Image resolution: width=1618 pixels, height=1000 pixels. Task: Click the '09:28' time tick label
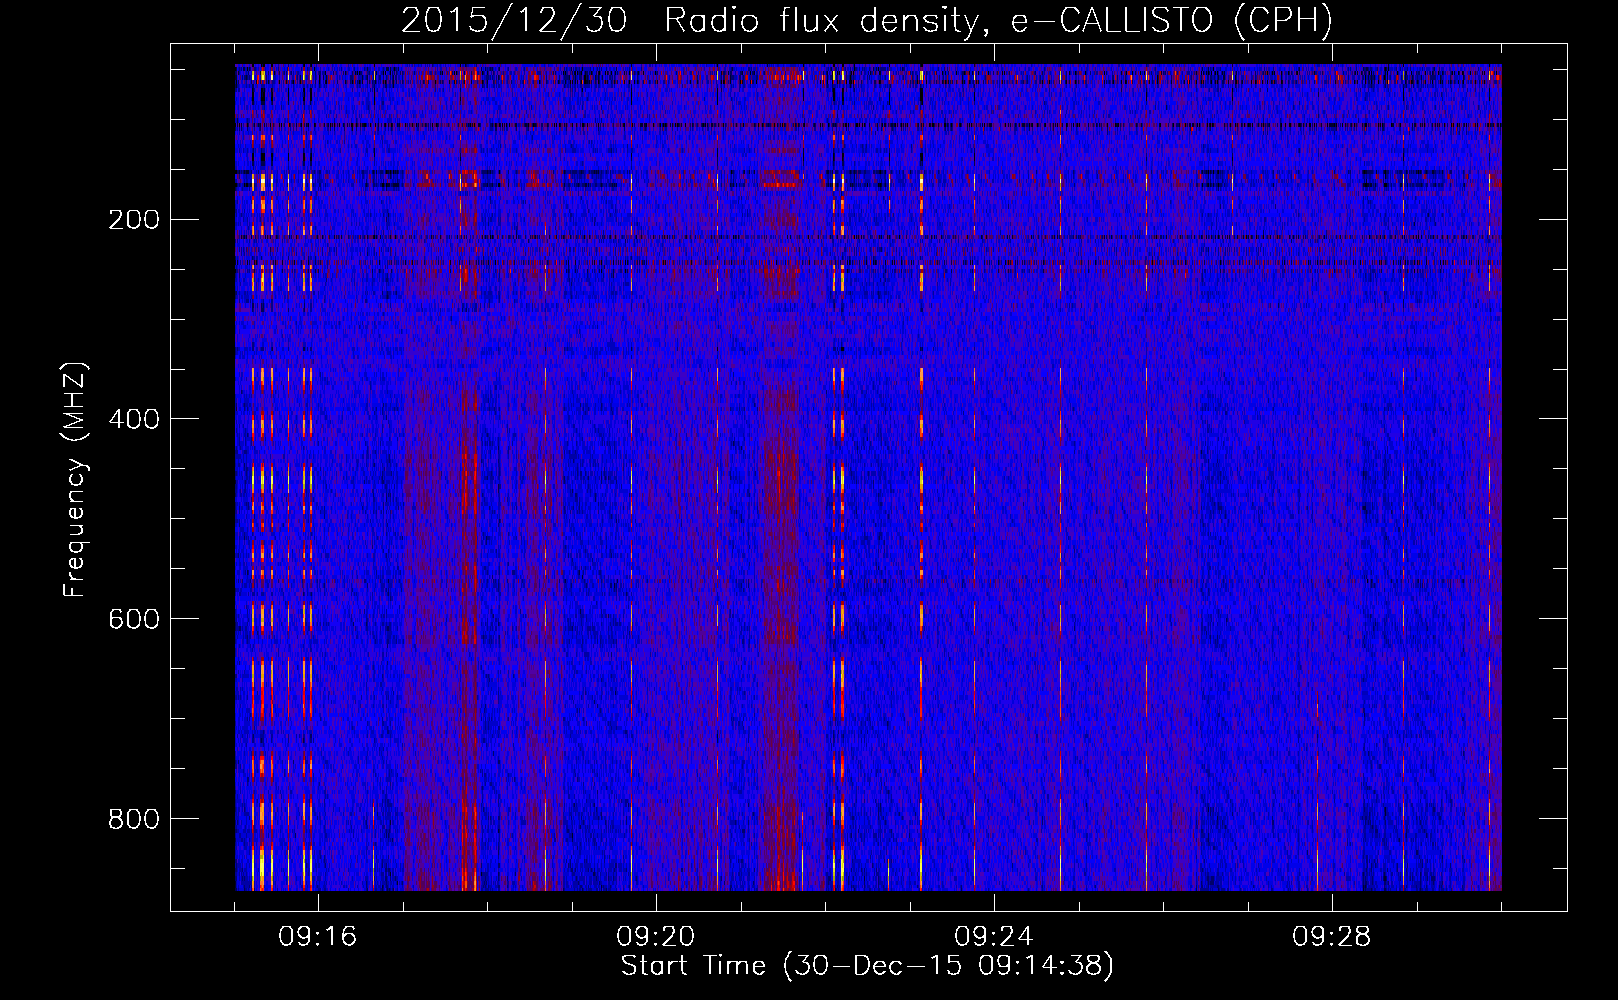(1332, 937)
